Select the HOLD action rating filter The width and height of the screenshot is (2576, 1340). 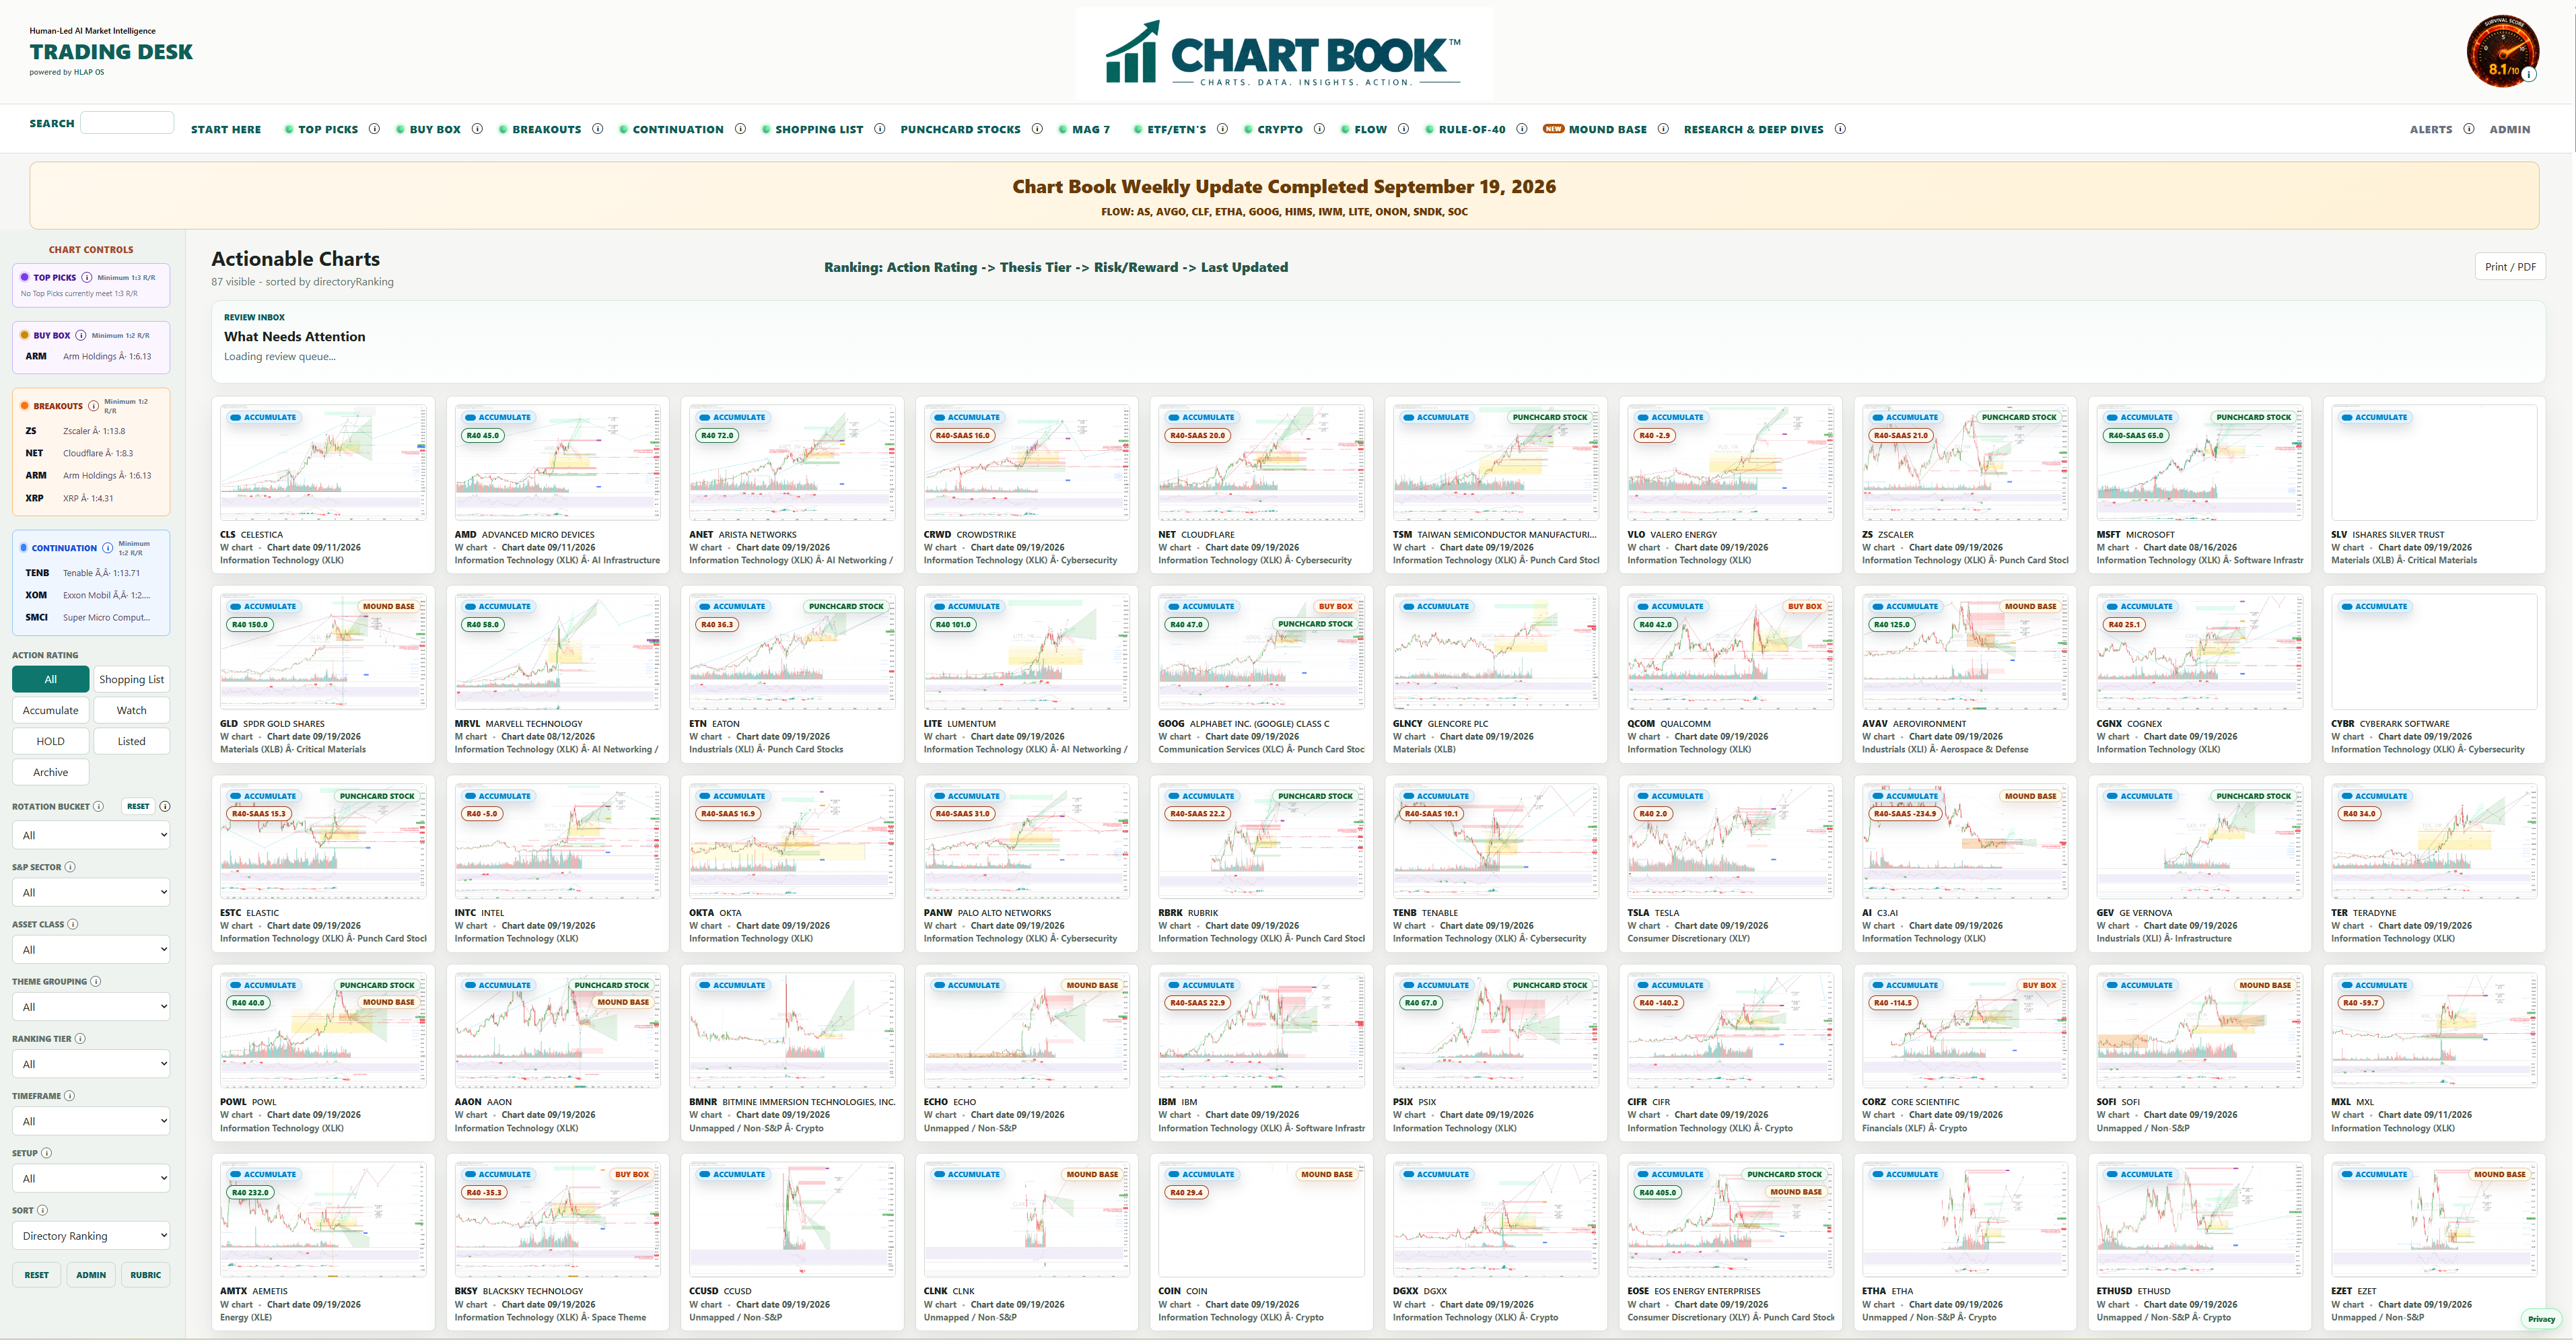(x=51, y=742)
